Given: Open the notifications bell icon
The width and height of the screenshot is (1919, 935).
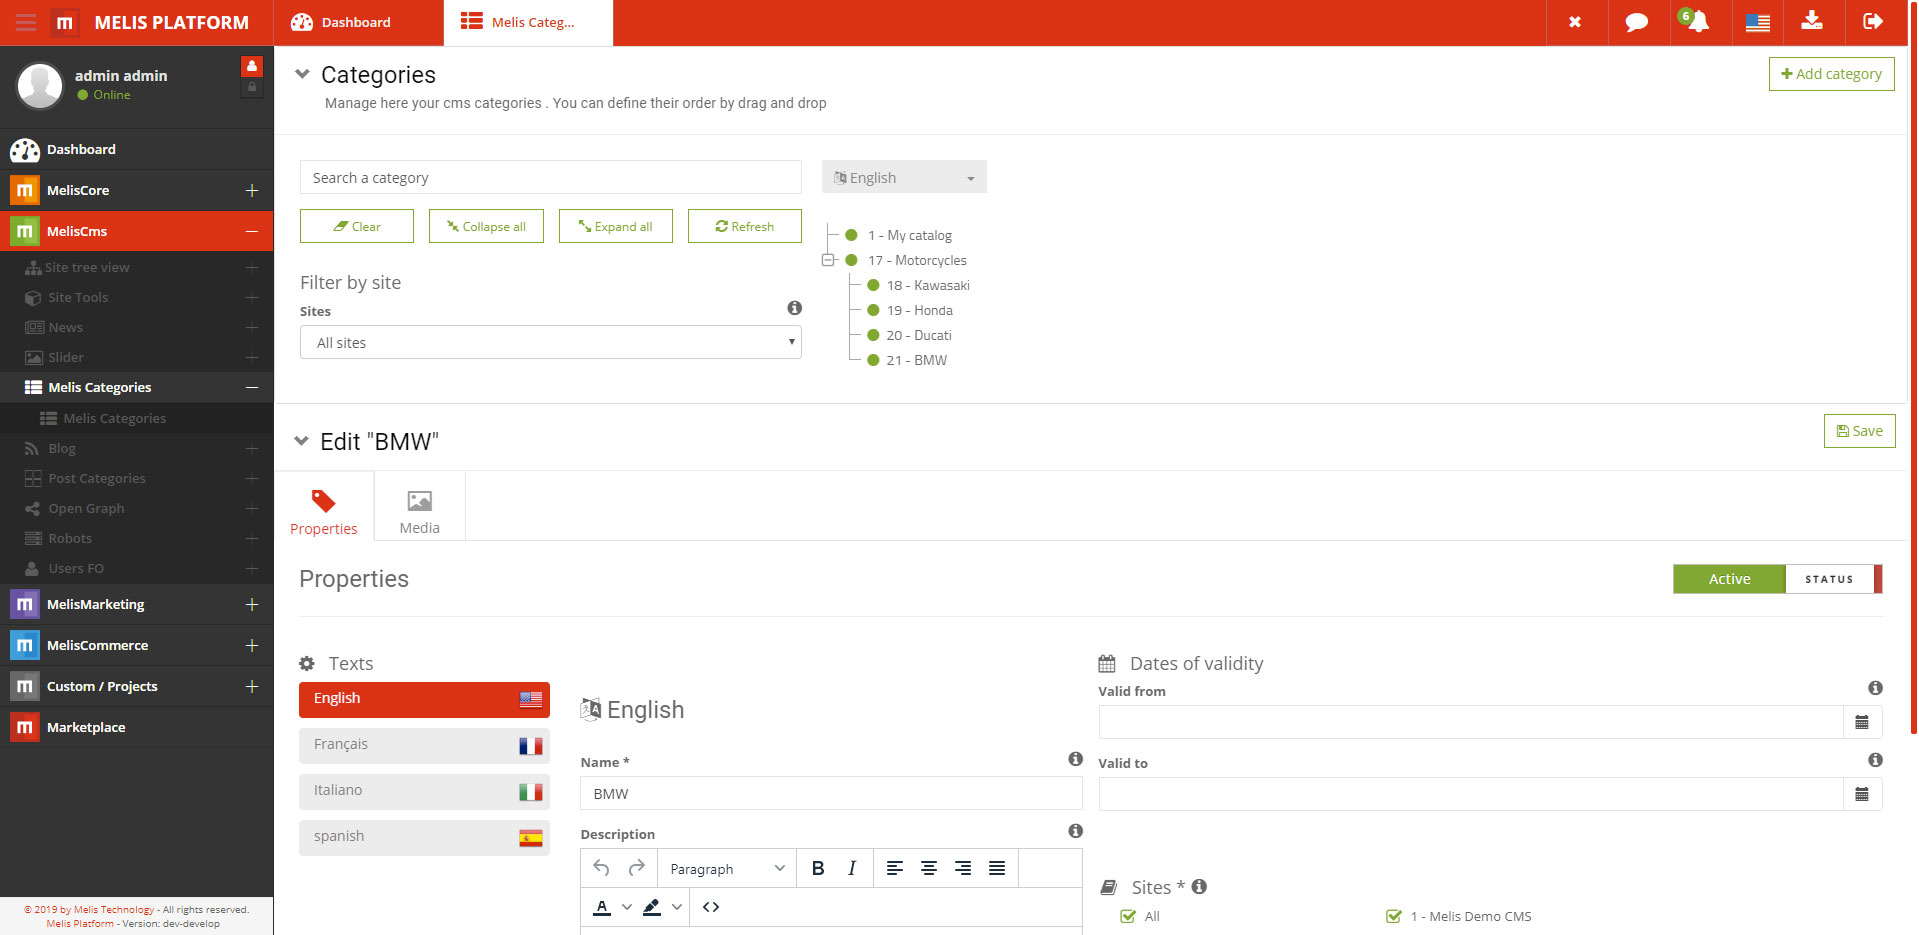Looking at the screenshot, I should (1698, 22).
